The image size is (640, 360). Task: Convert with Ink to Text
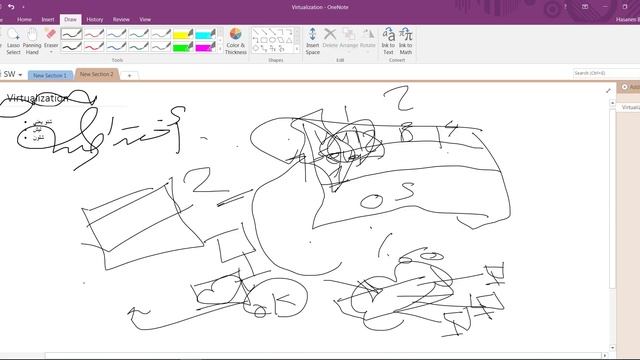pos(388,41)
